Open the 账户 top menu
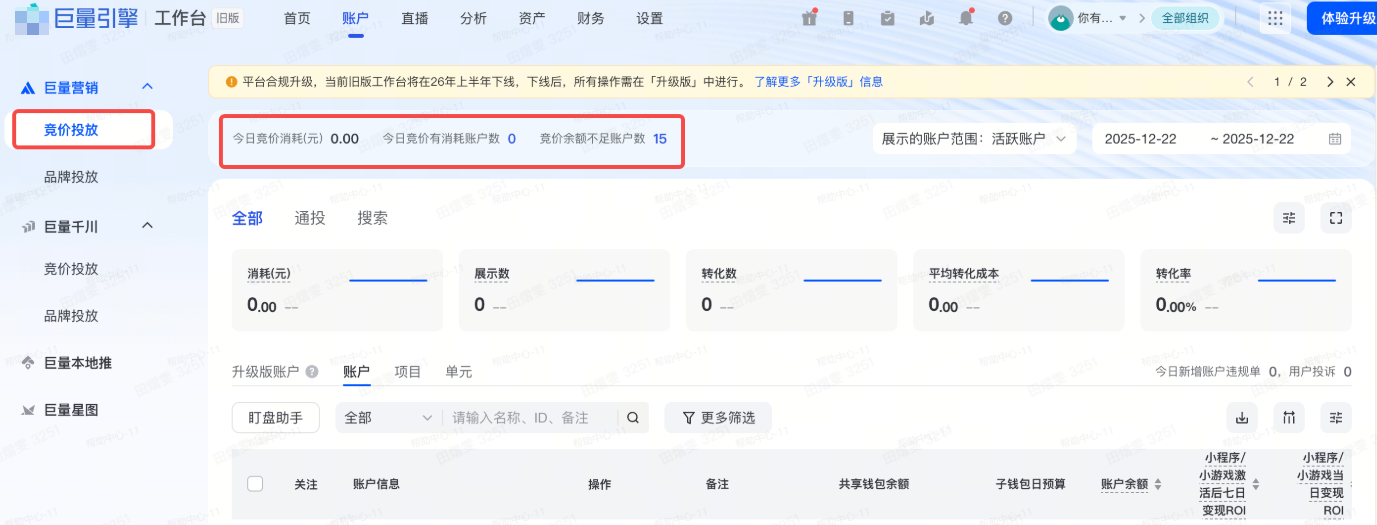 click(x=355, y=18)
